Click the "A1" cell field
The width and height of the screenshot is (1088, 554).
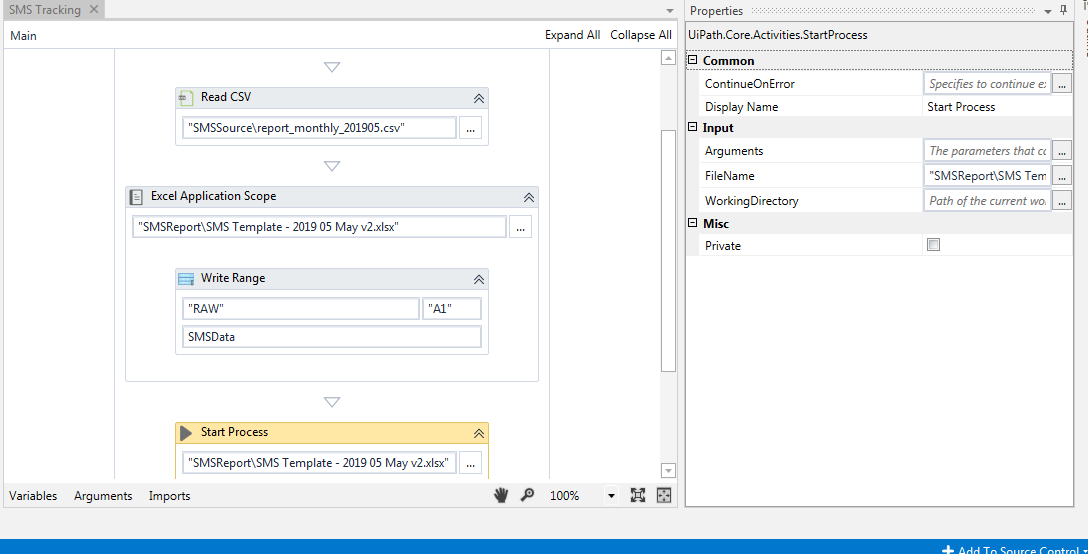[x=452, y=309]
